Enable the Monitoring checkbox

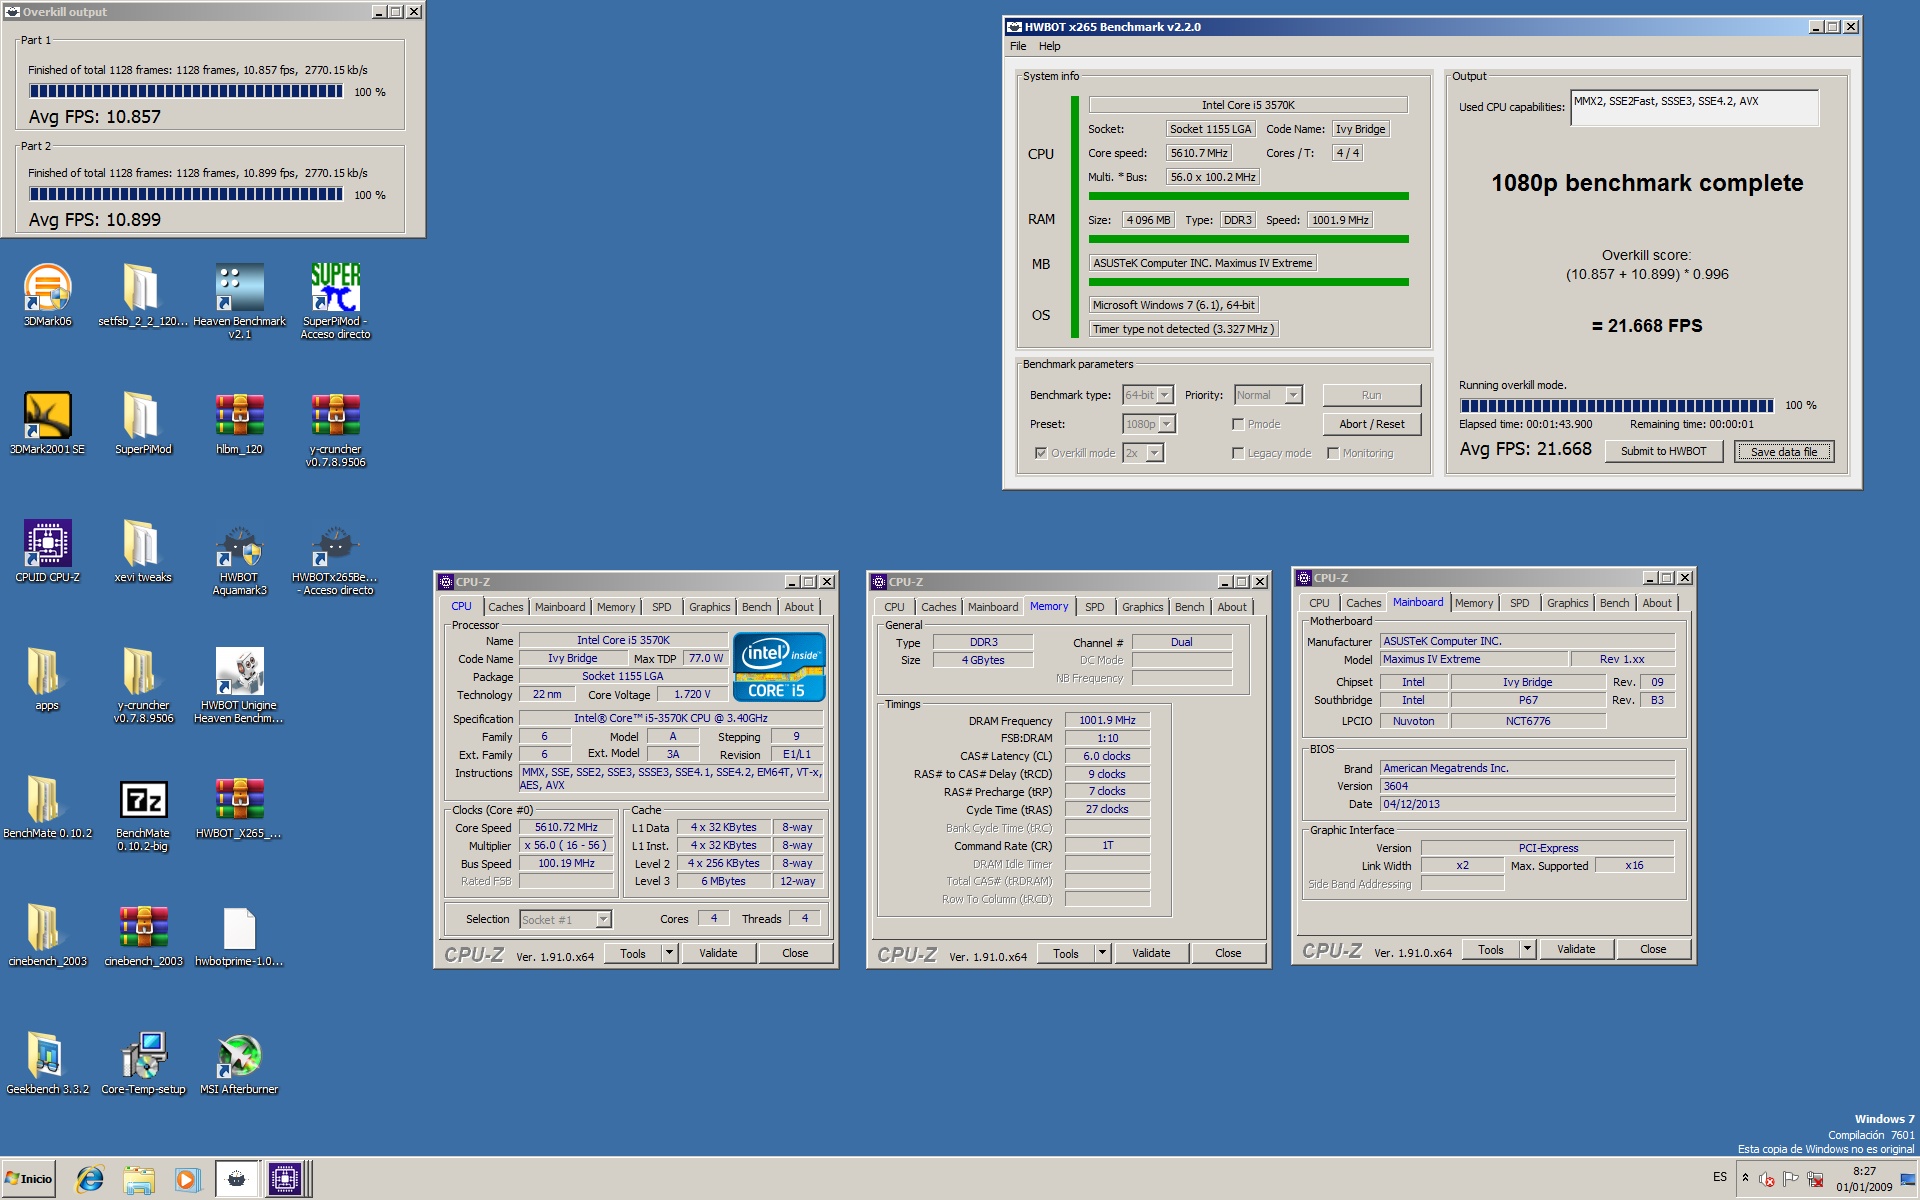pos(1333,453)
